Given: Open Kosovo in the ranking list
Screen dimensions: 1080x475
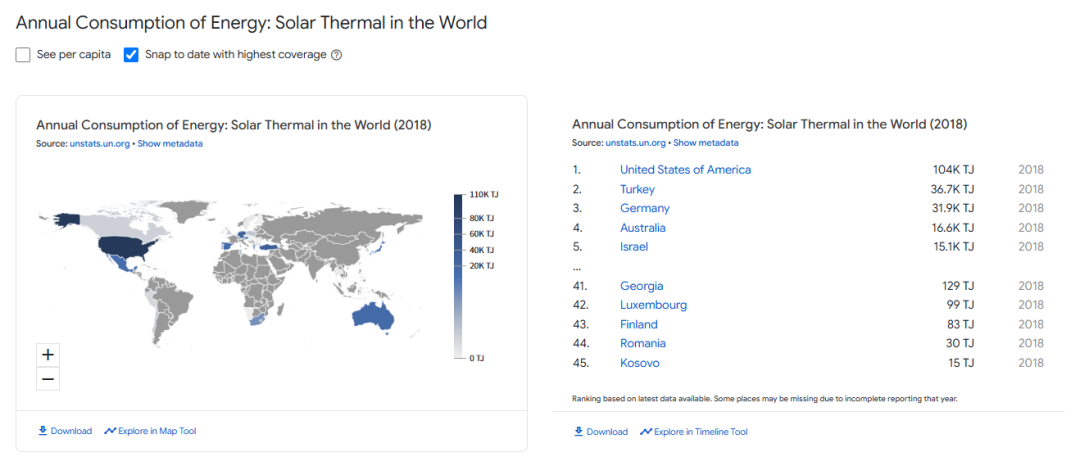Looking at the screenshot, I should pos(639,363).
